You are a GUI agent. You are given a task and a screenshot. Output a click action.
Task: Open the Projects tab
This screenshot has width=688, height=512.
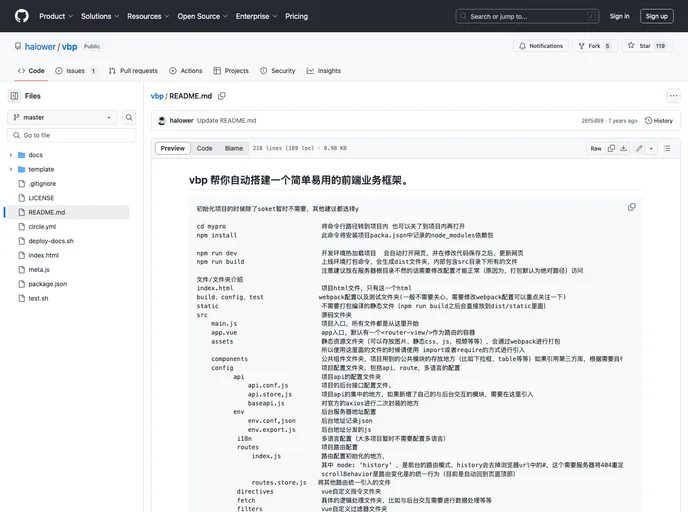[231, 71]
